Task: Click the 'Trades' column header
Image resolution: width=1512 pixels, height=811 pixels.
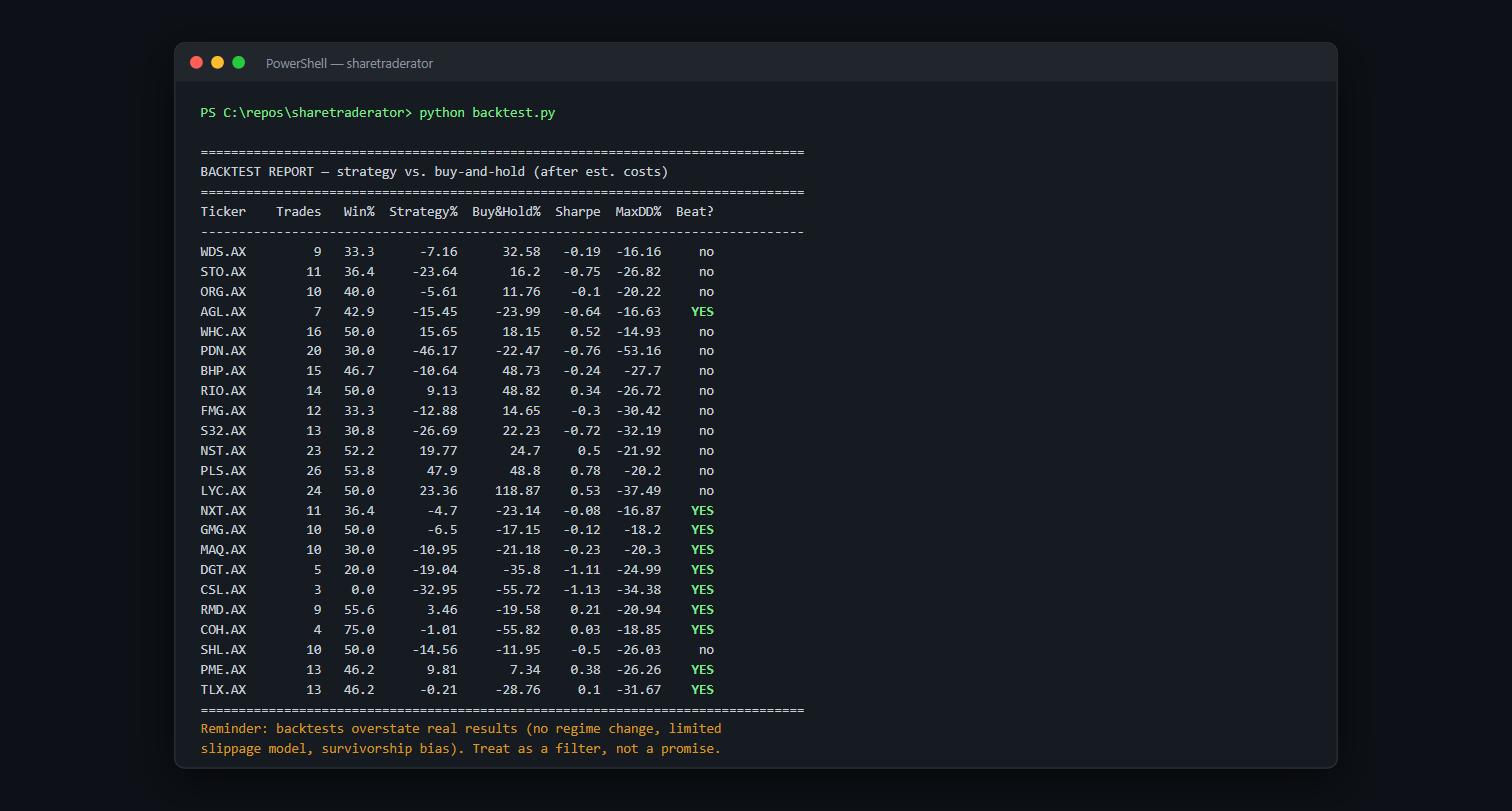Action: 298,211
